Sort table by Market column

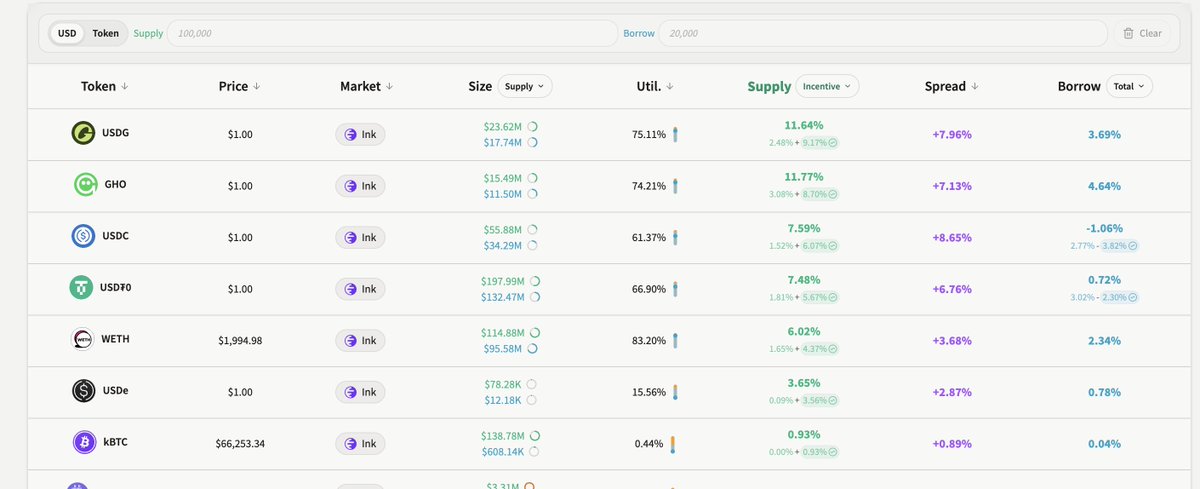click(x=367, y=86)
